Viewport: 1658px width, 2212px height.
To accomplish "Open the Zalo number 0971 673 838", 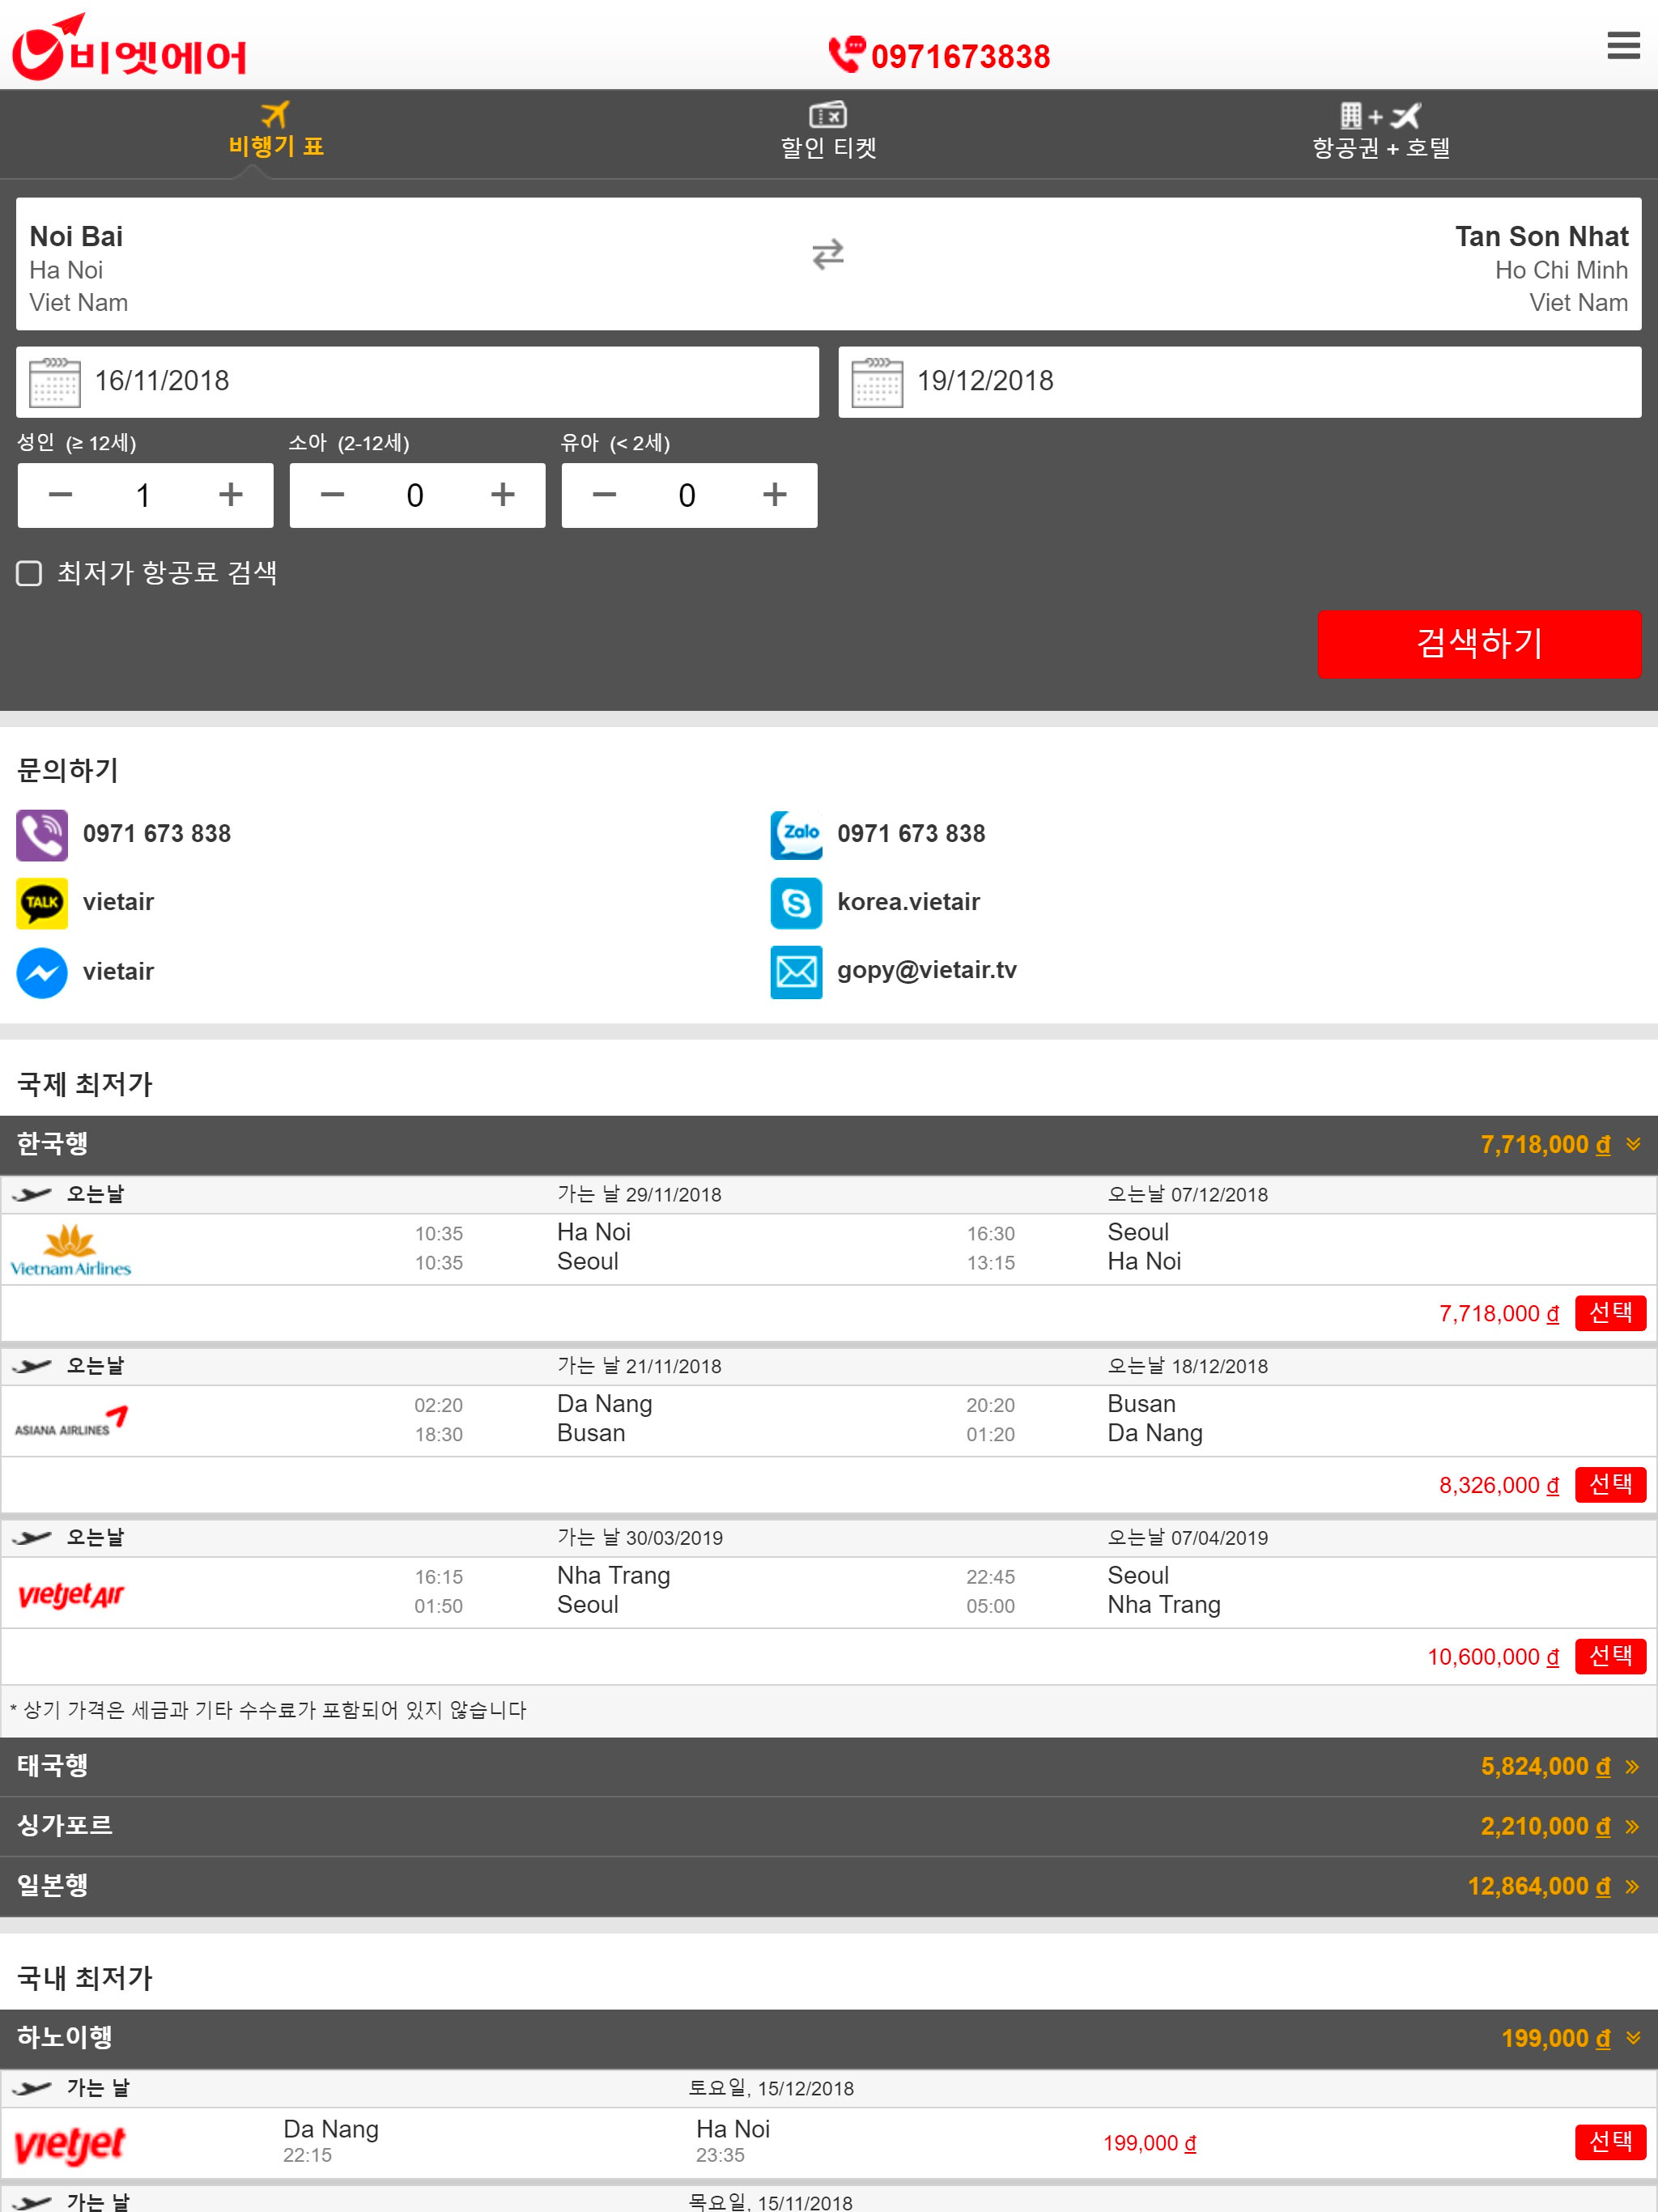I will coord(911,834).
